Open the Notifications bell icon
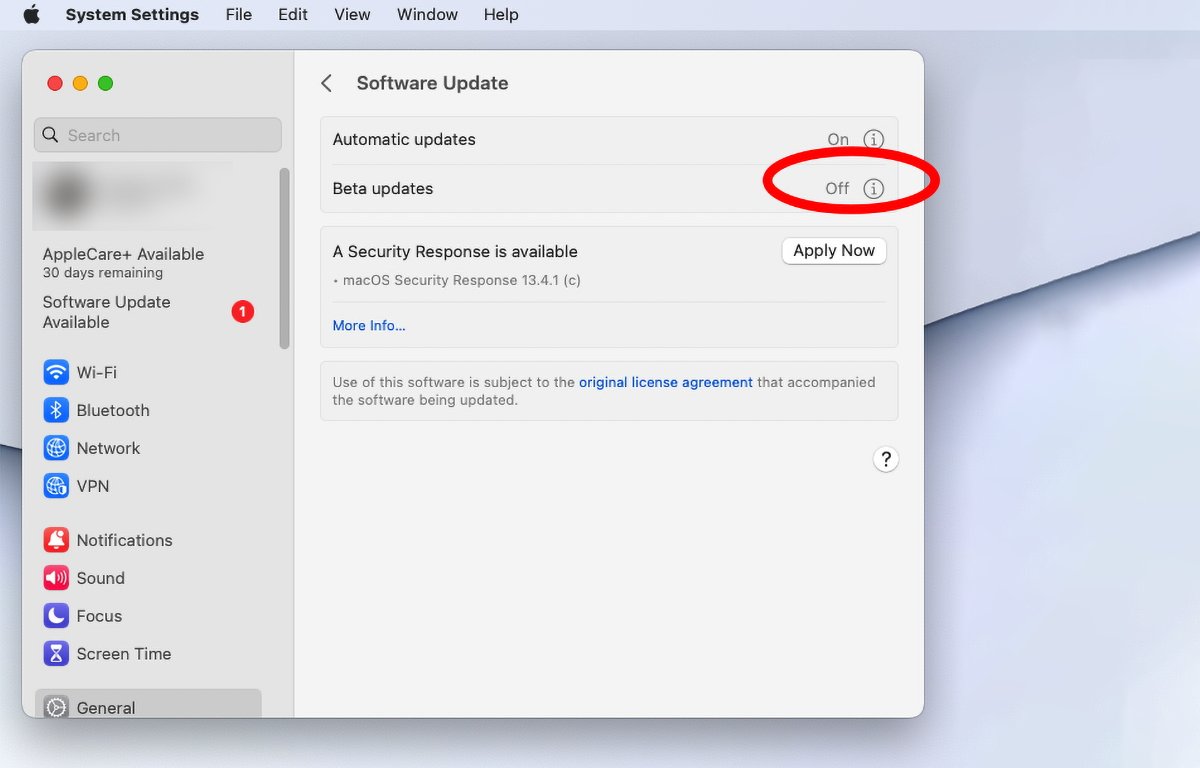Screen dimensions: 1200x768 coord(56,540)
